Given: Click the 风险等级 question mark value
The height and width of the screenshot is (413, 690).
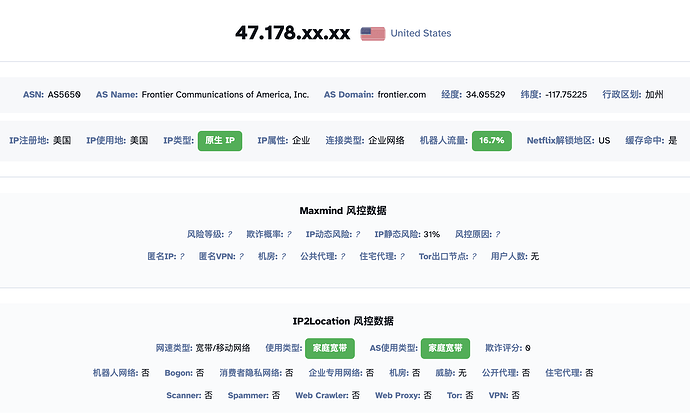Looking at the screenshot, I should (x=229, y=234).
